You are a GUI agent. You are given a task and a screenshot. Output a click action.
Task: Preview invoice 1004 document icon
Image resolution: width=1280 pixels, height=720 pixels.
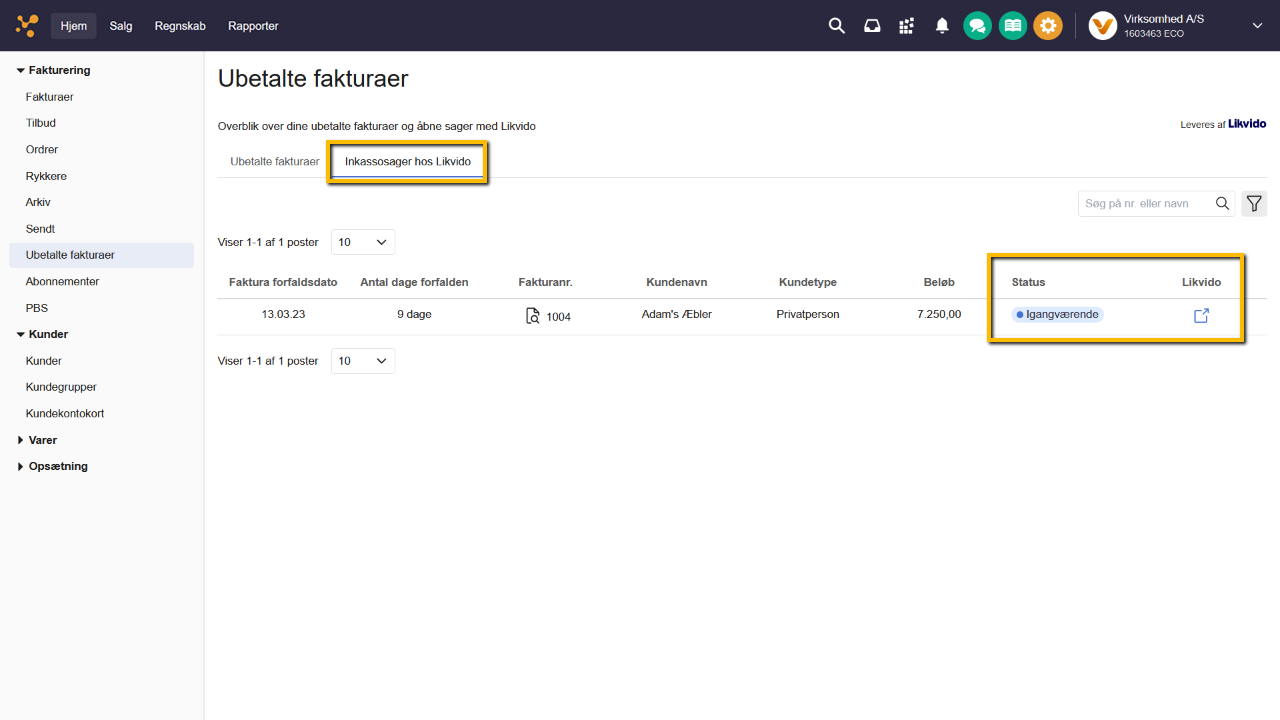(533, 316)
